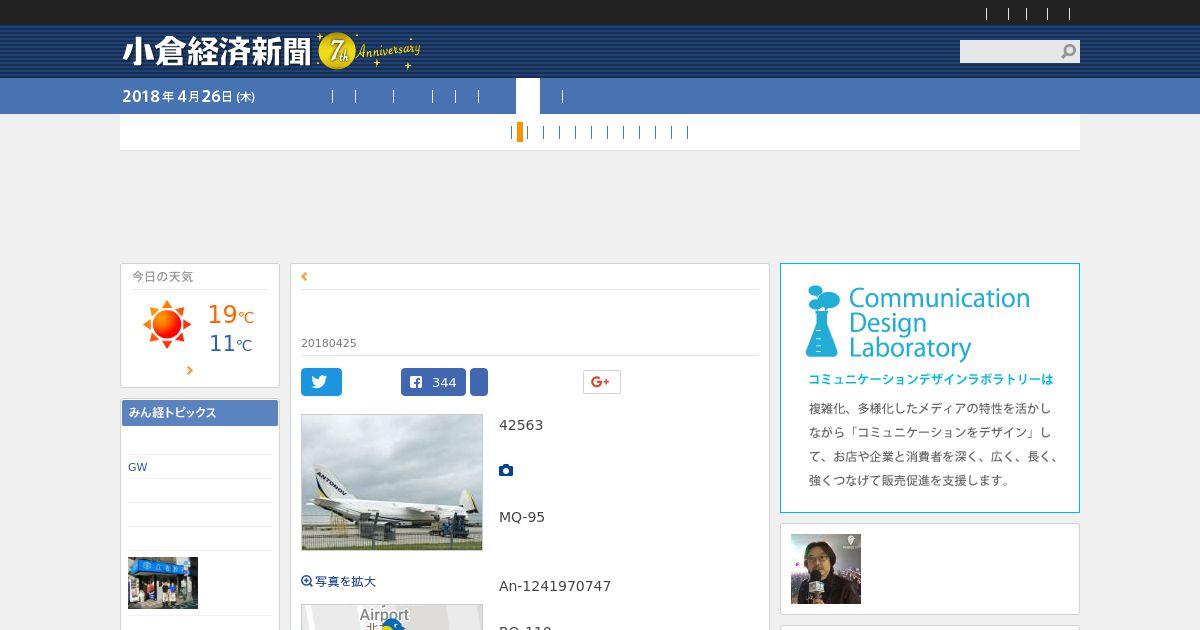Click the 今日の天気 weather heading
The height and width of the screenshot is (630, 1200).
pos(162,276)
